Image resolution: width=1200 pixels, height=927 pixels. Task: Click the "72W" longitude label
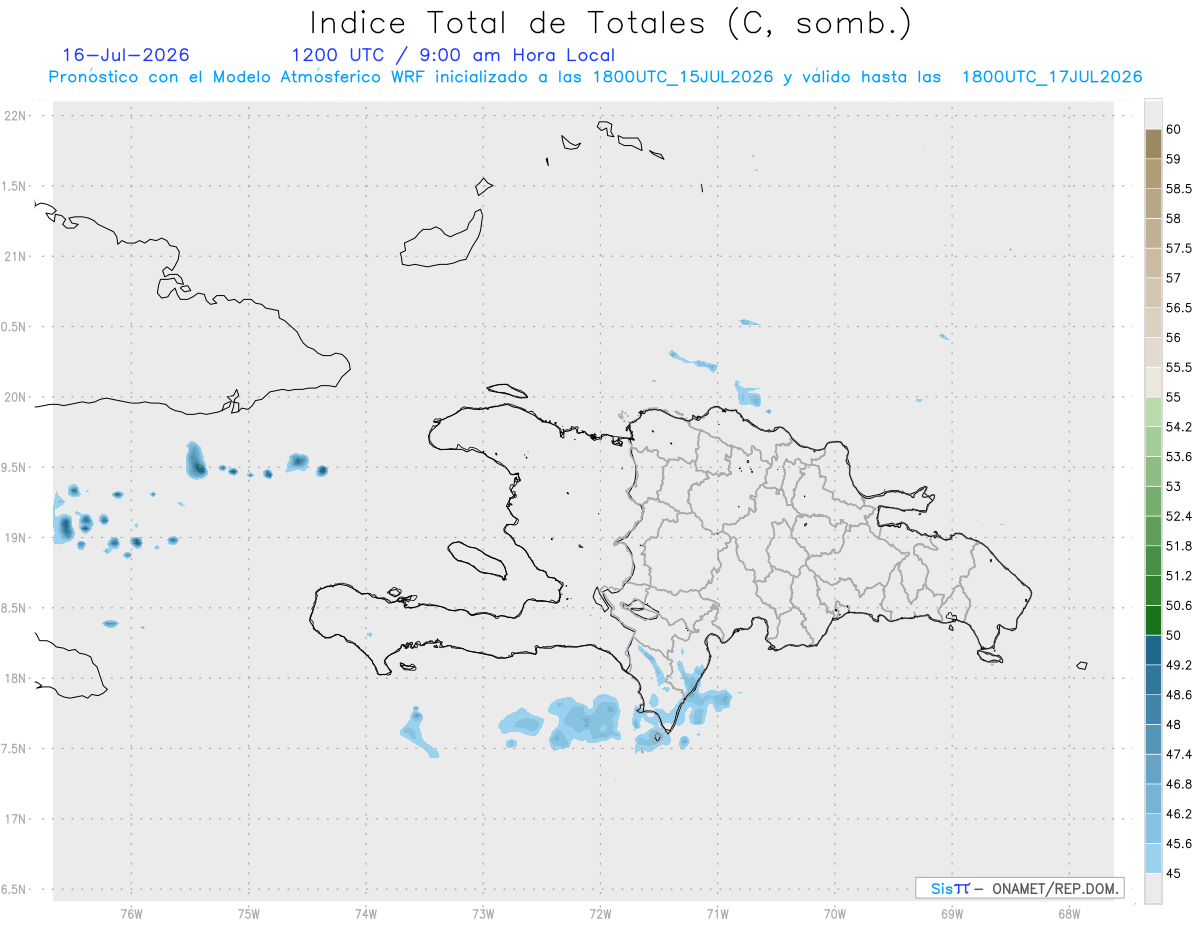point(600,915)
